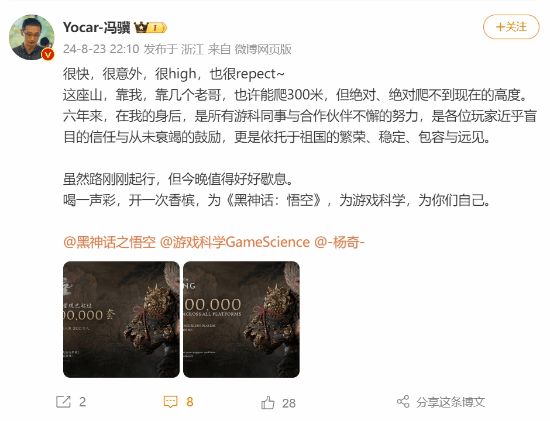Click the repost count 2
This screenshot has width=550, height=421.
point(82,402)
